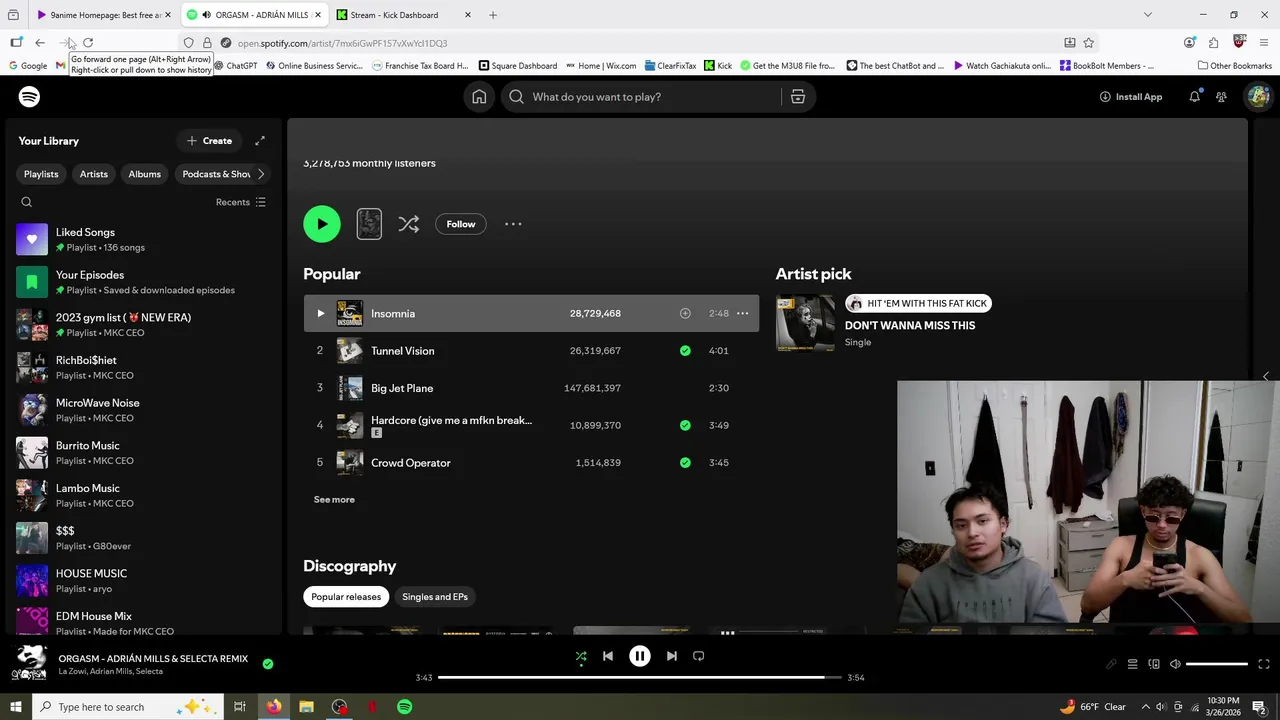Open the What's New notifications bell
1280x720 pixels.
click(1194, 97)
